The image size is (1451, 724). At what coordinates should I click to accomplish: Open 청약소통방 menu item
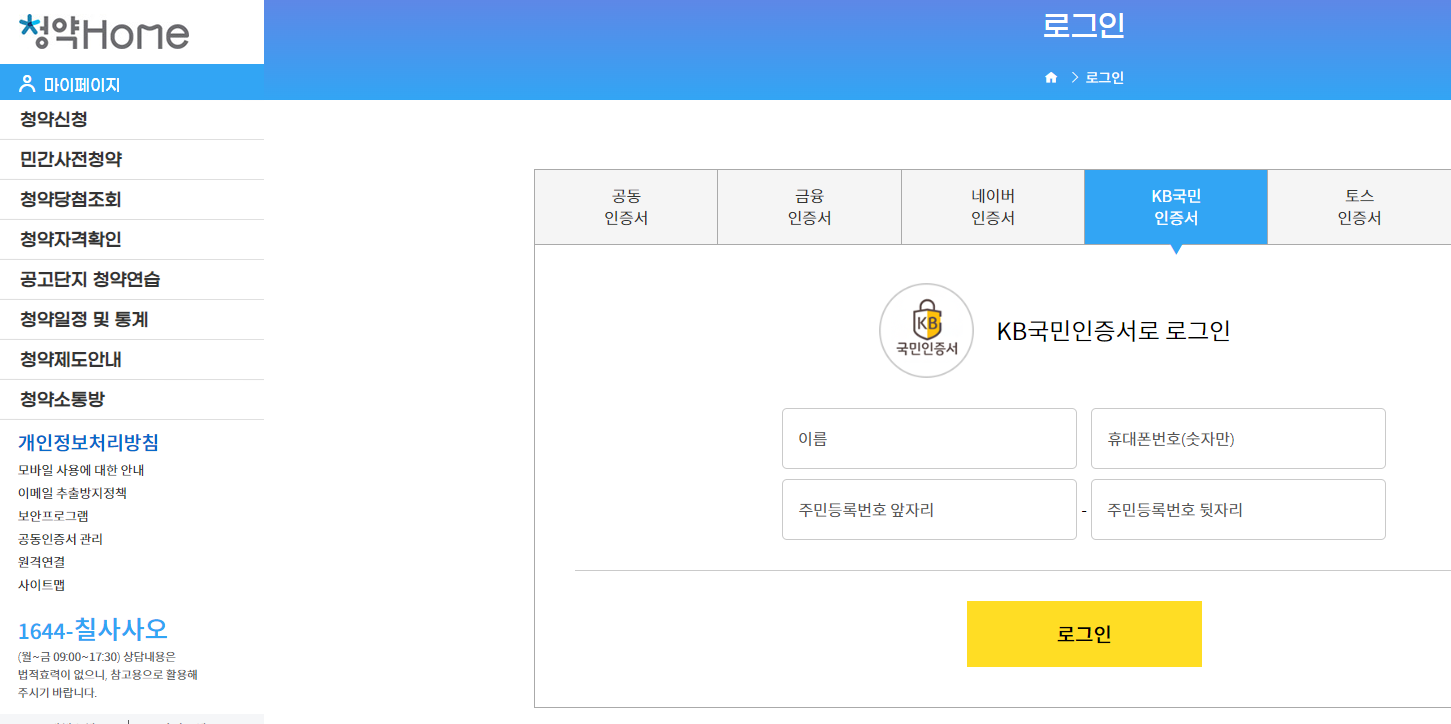(x=132, y=400)
